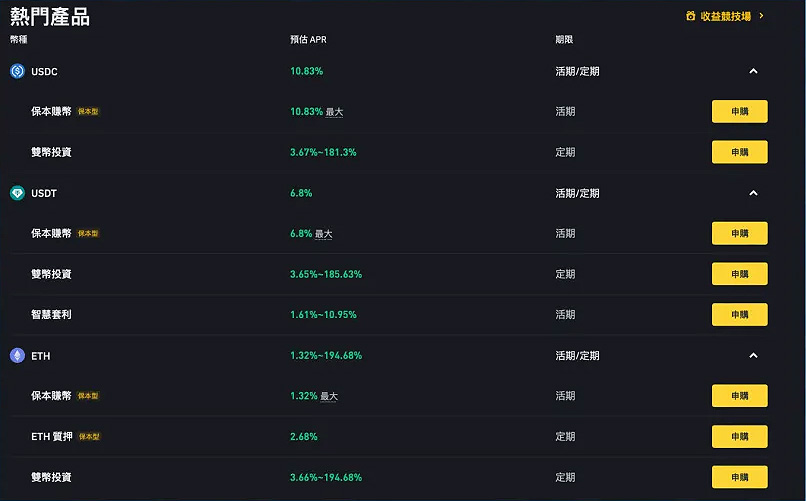Click 申購 for ETH 保本賺幣
This screenshot has height=501, width=806.
(739, 396)
